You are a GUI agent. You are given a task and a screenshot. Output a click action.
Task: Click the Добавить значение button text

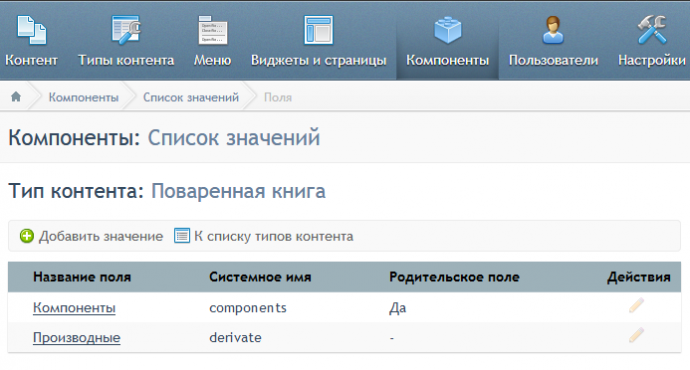[101, 236]
